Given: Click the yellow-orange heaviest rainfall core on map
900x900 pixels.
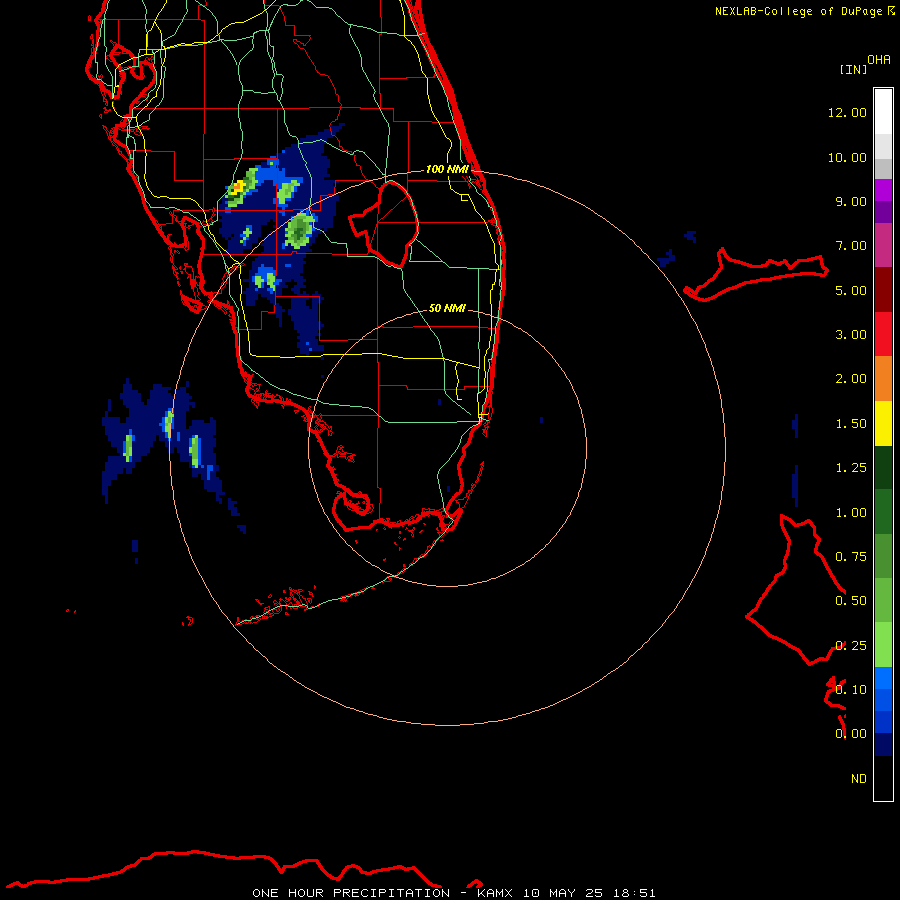Looking at the screenshot, I should 237,187.
